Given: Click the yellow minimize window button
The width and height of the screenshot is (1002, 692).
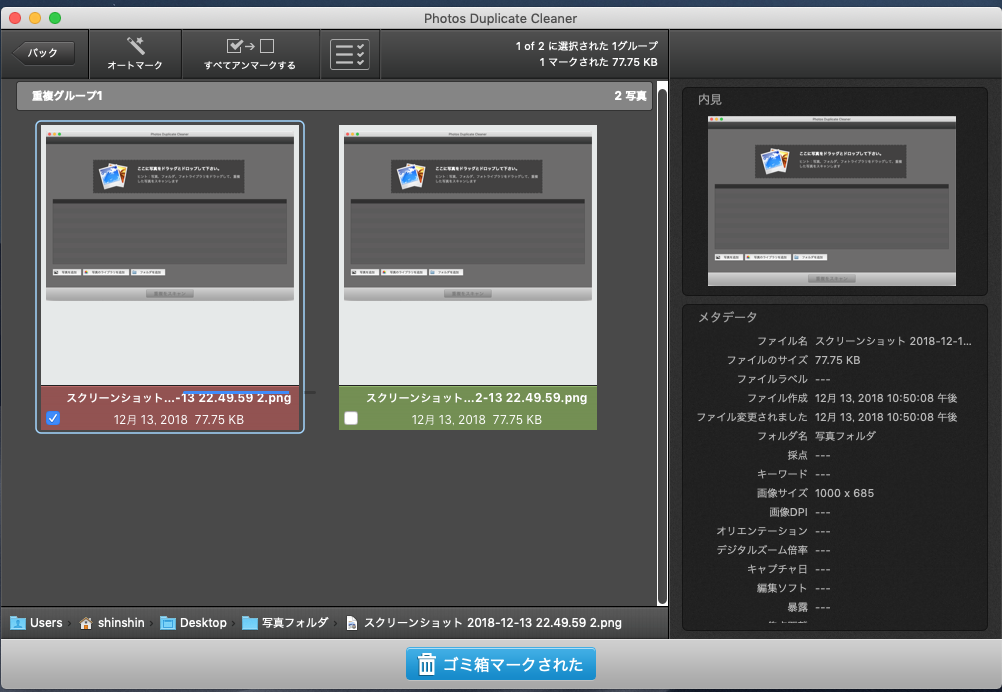Looking at the screenshot, I should pyautogui.click(x=35, y=18).
